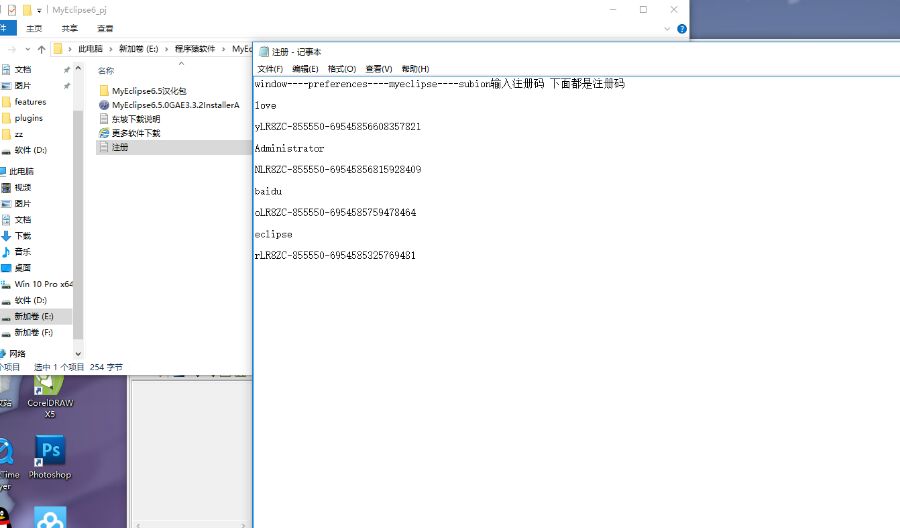This screenshot has height=528, width=900.
Task: Click the folder icon in quick access toolbar
Action: (x=27, y=10)
